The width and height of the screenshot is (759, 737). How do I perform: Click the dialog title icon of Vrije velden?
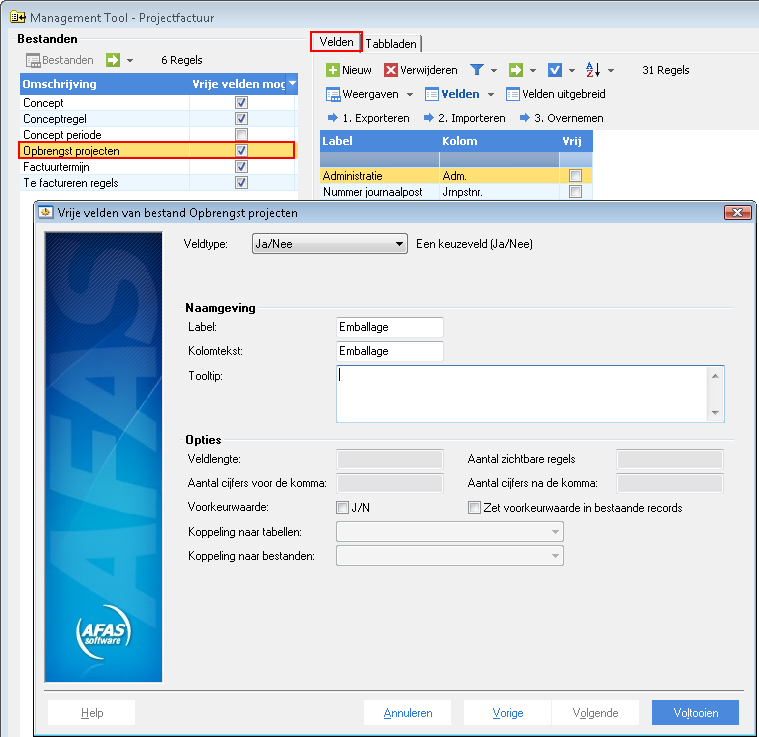[46, 212]
